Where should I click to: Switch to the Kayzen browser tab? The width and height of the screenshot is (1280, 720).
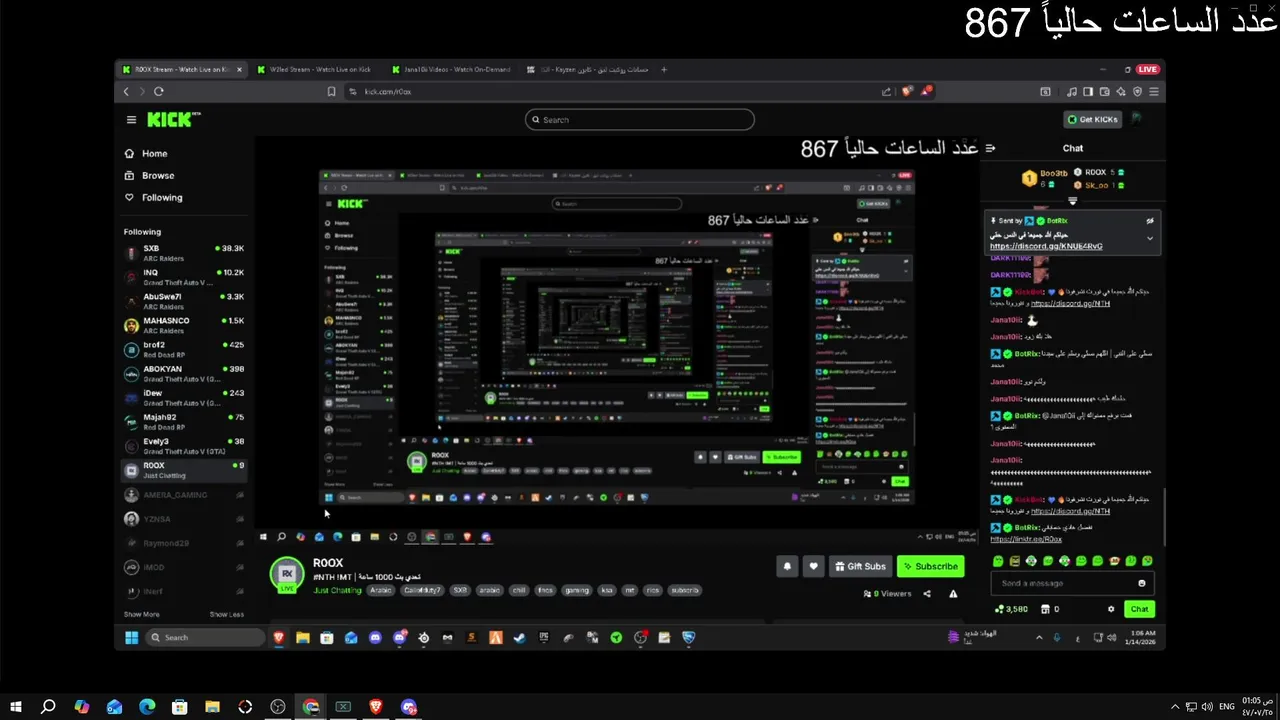(x=587, y=70)
